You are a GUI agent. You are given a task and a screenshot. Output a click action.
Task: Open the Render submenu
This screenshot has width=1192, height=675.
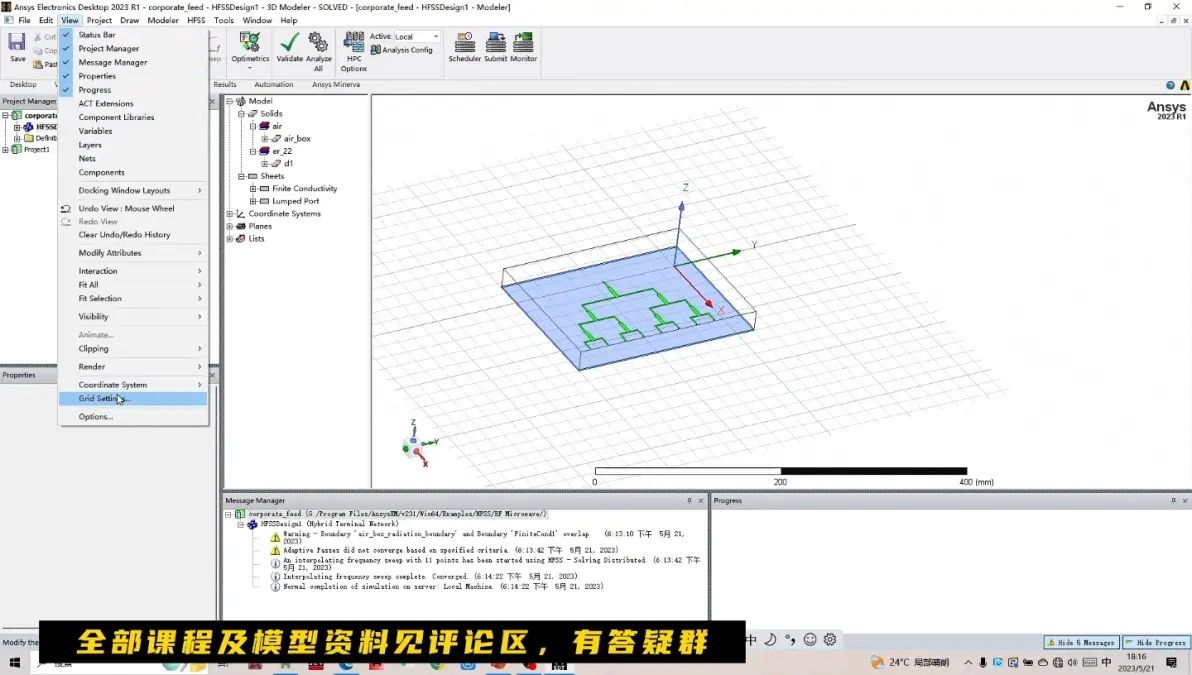(133, 366)
